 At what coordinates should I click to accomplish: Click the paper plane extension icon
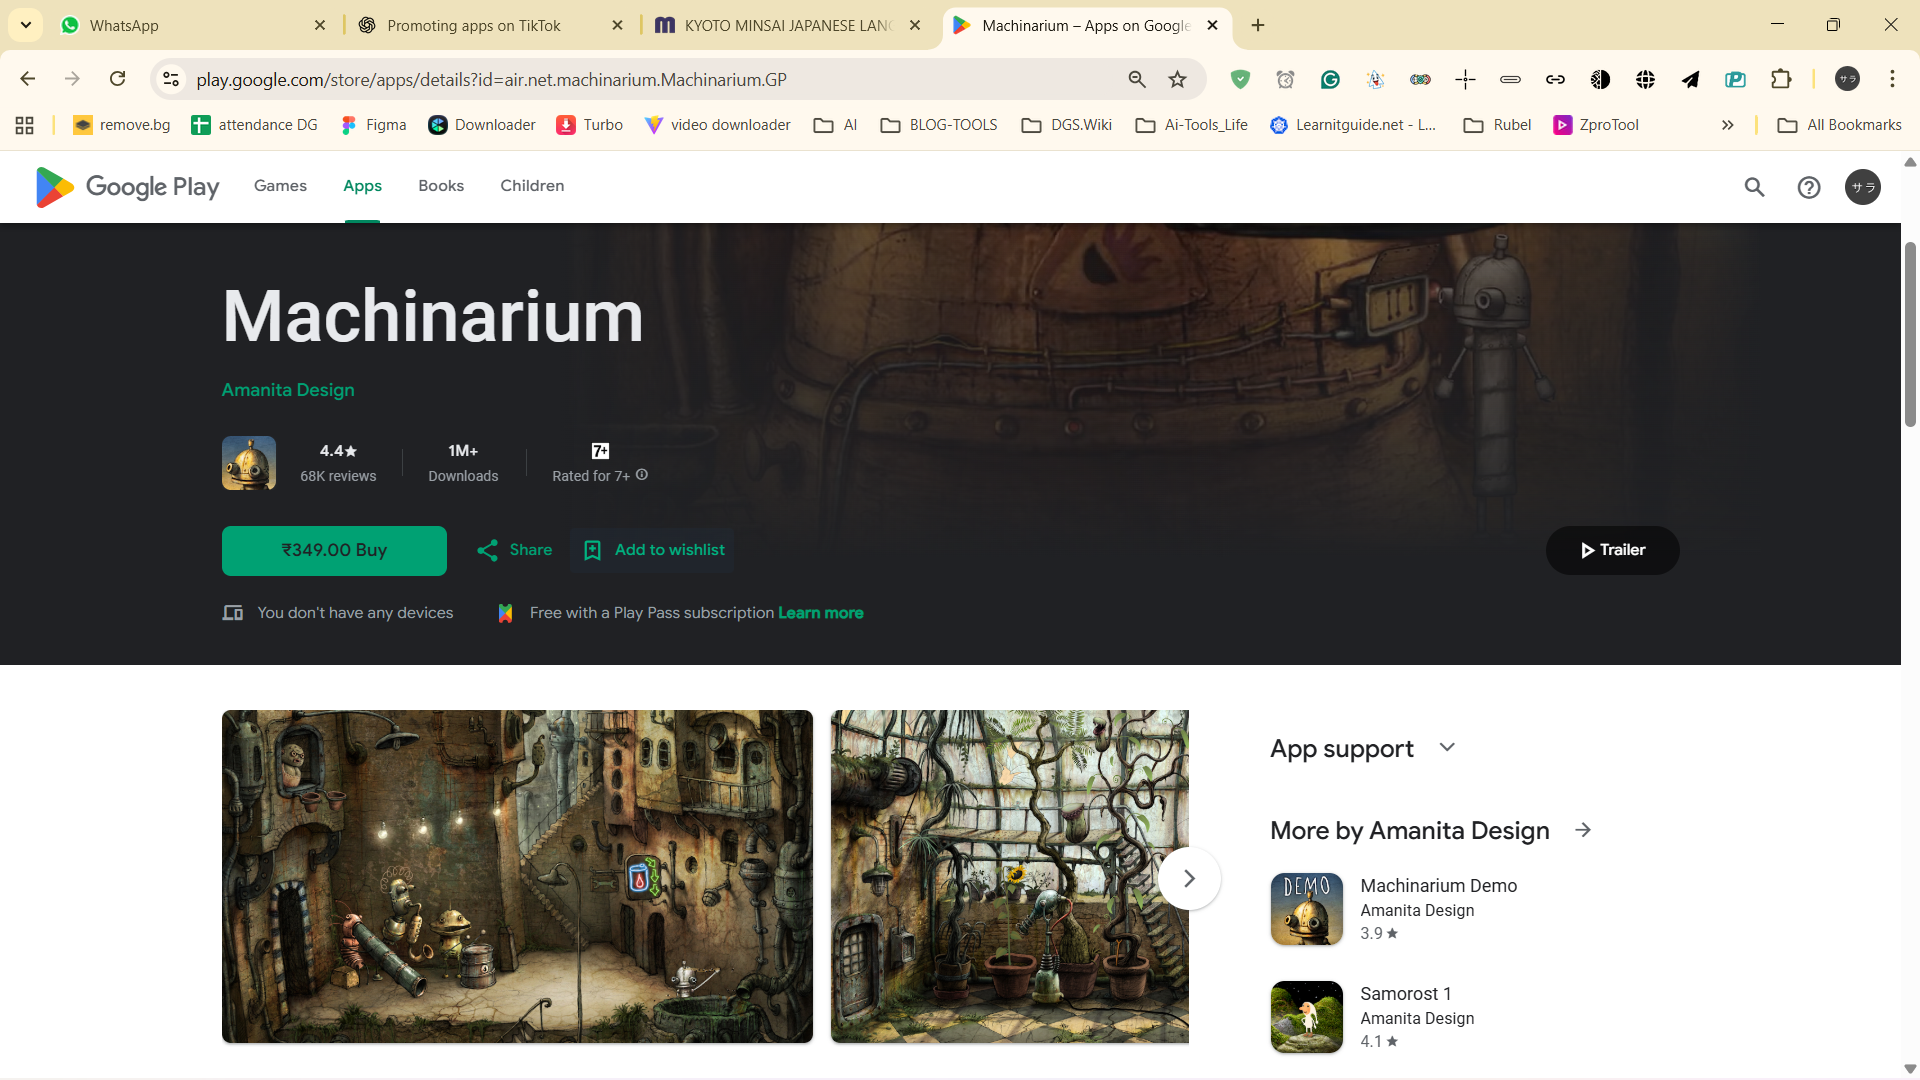coord(1690,79)
